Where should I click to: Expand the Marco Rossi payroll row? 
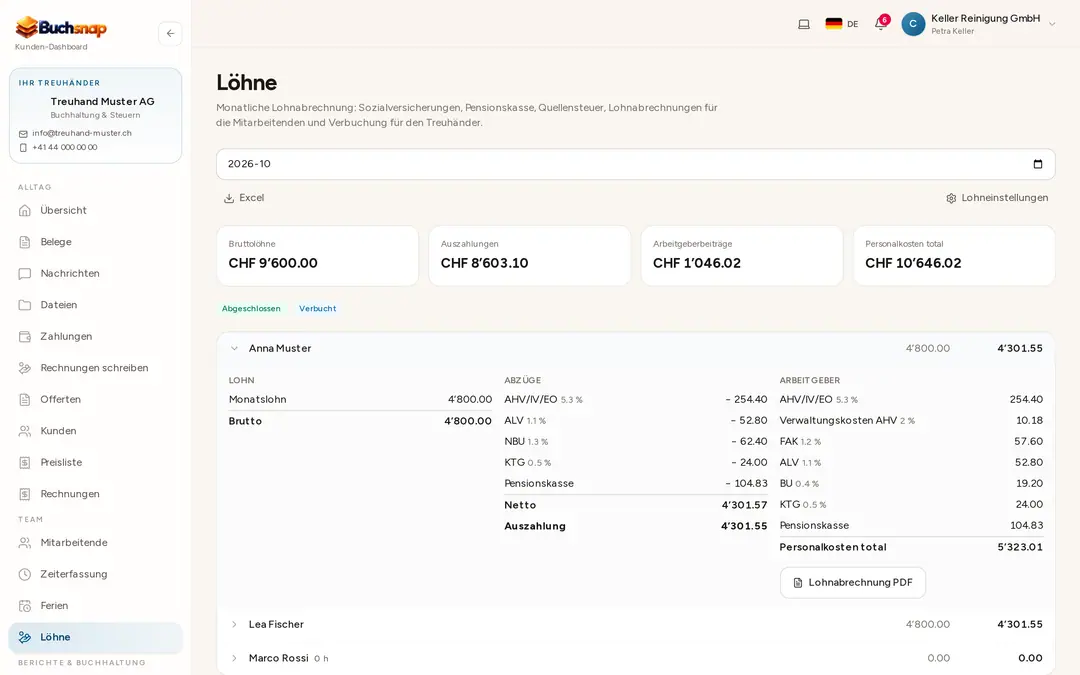point(234,658)
